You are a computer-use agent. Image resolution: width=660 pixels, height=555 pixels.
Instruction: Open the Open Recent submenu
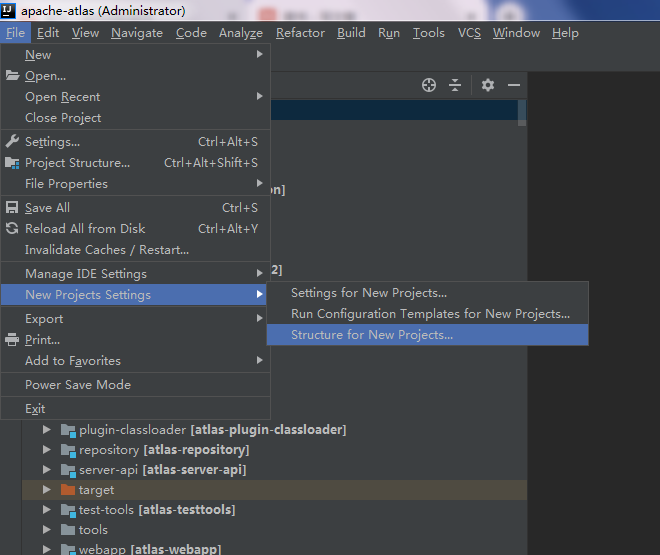coord(135,97)
